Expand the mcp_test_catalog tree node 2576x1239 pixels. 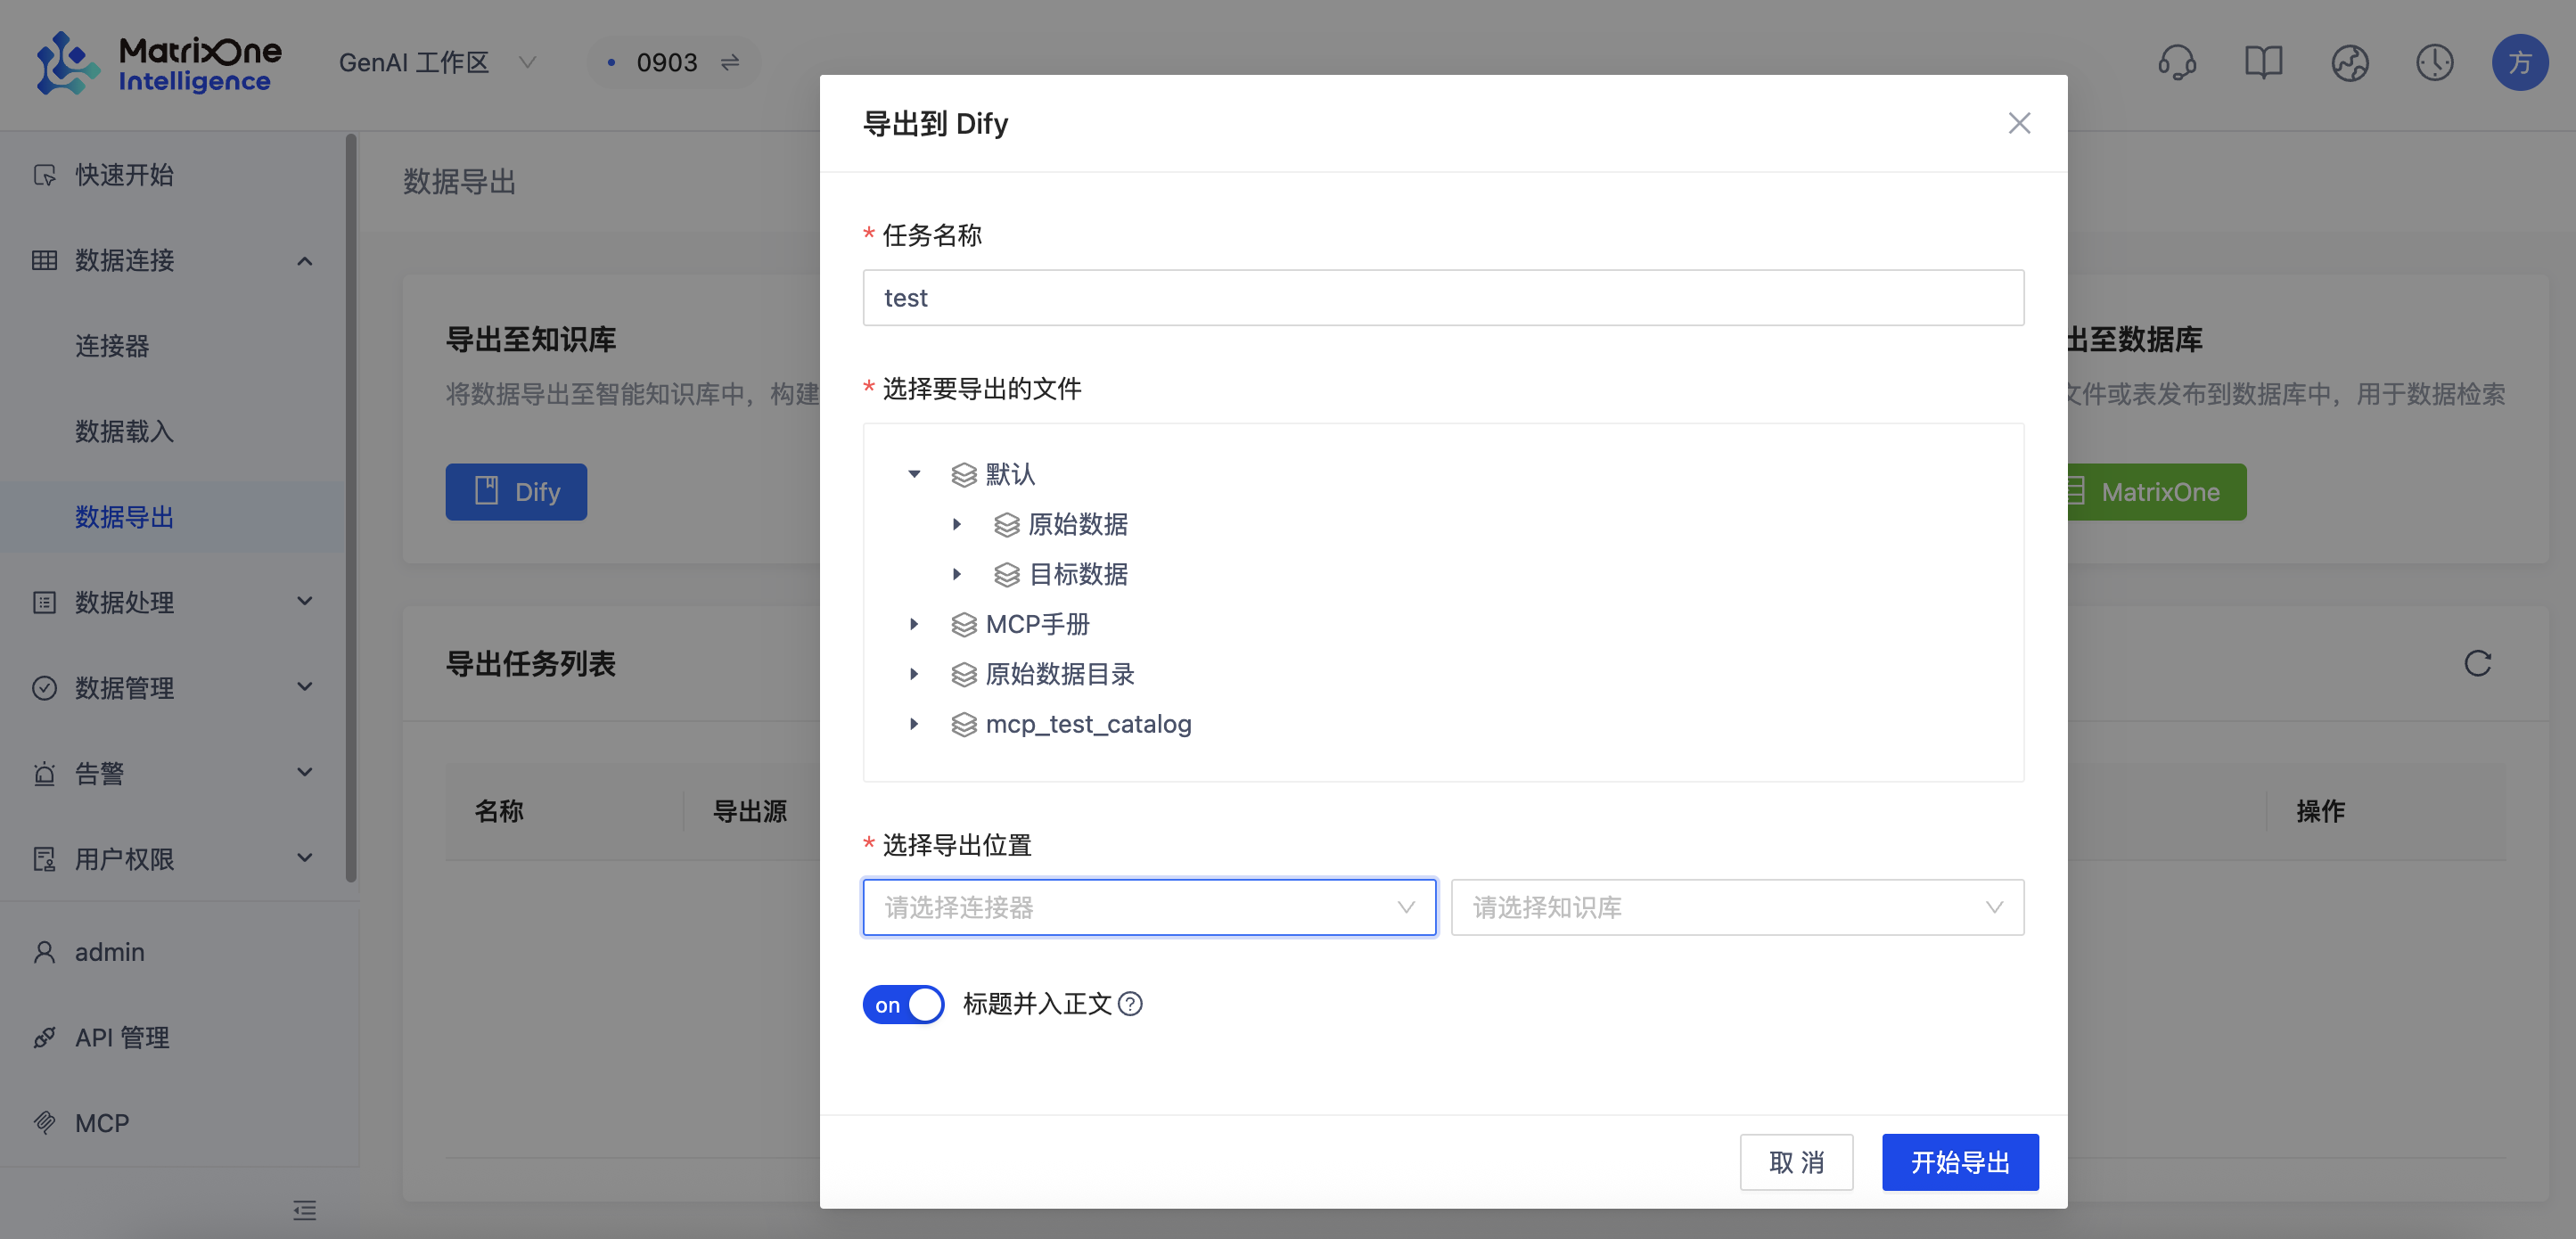[914, 724]
